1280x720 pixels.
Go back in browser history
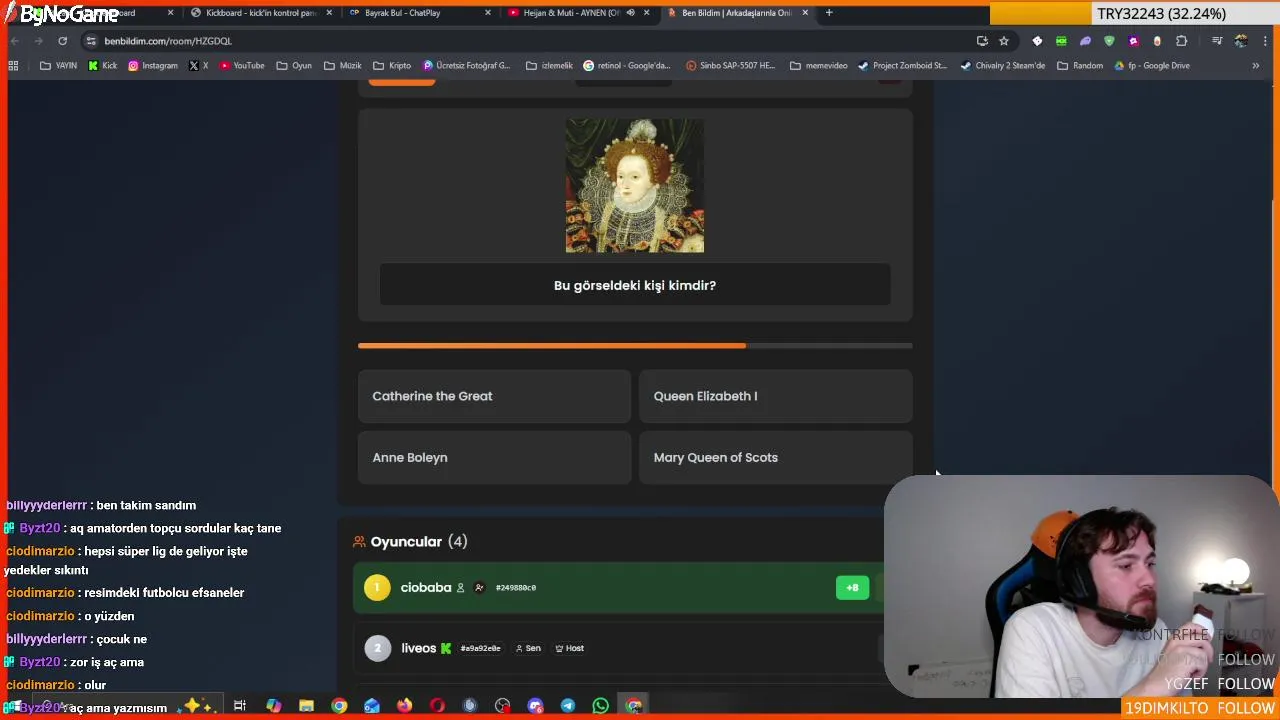click(x=14, y=41)
